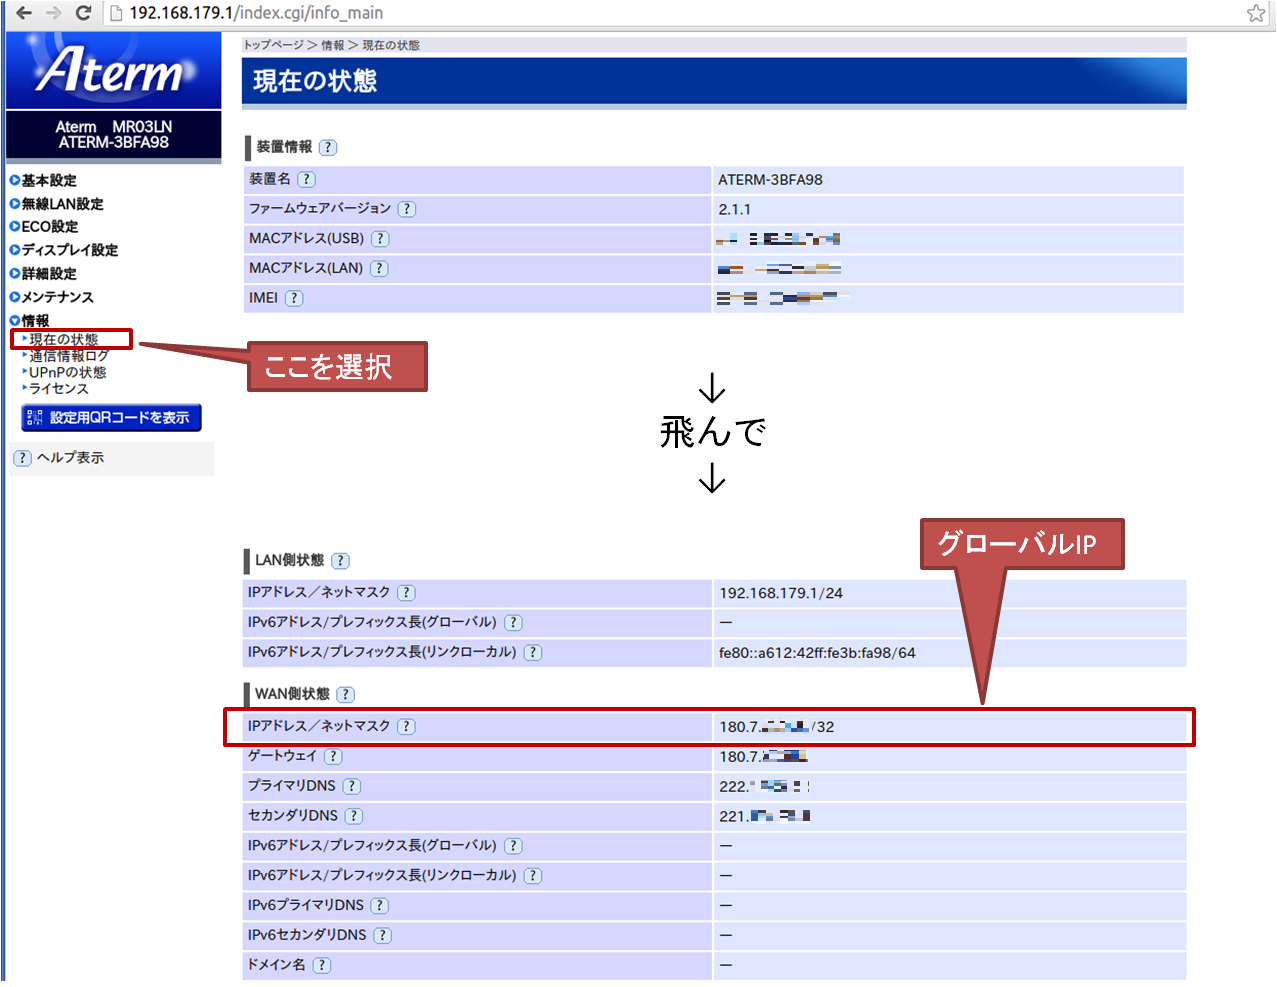This screenshot has width=1277, height=987.
Task: Select fe80::a612:42ff:fe3b:fa98/64 value
Action: [817, 653]
